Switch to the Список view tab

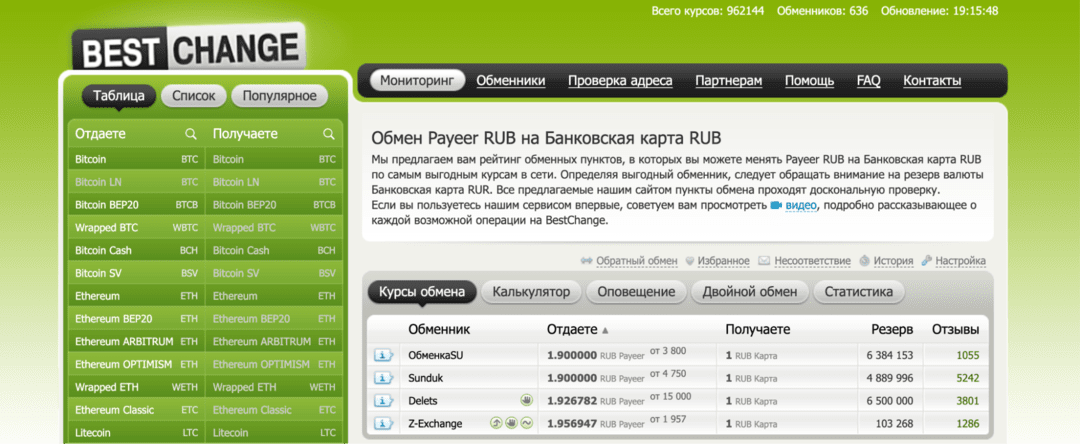click(x=194, y=96)
